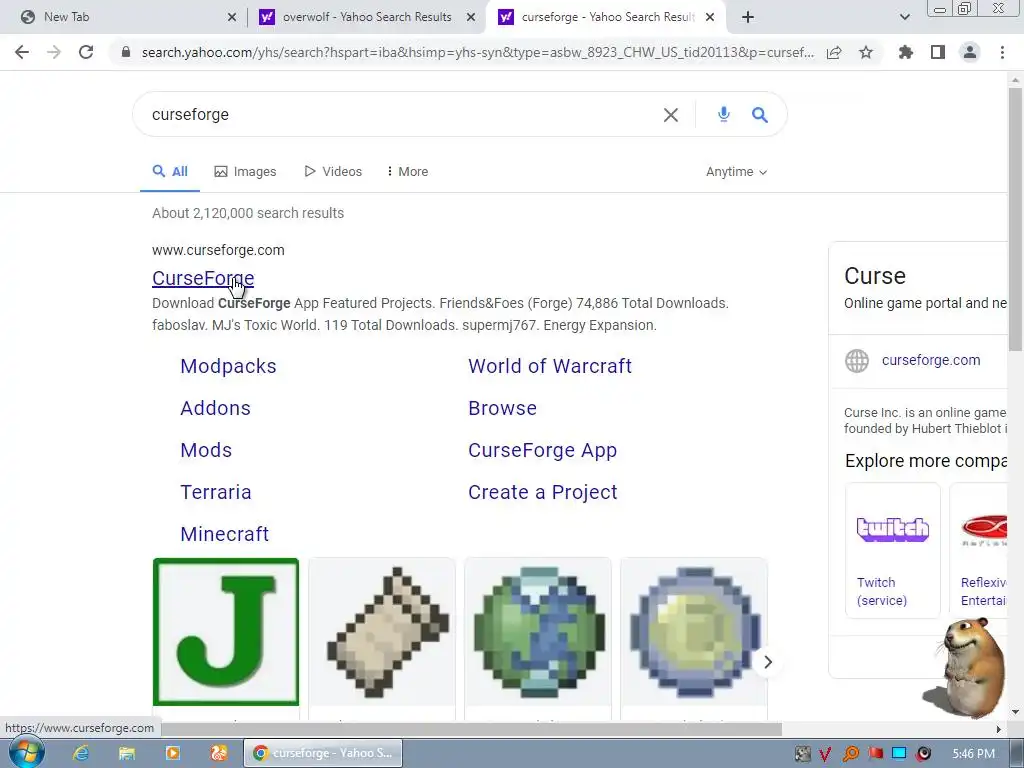Open the Mods sitelink

[206, 450]
